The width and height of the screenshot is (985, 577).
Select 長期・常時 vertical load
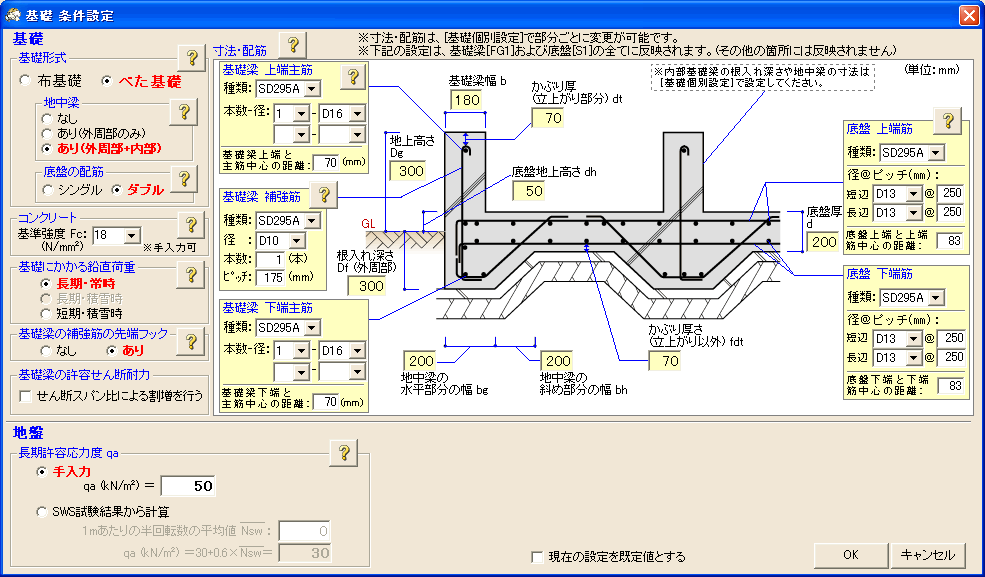click(78, 284)
